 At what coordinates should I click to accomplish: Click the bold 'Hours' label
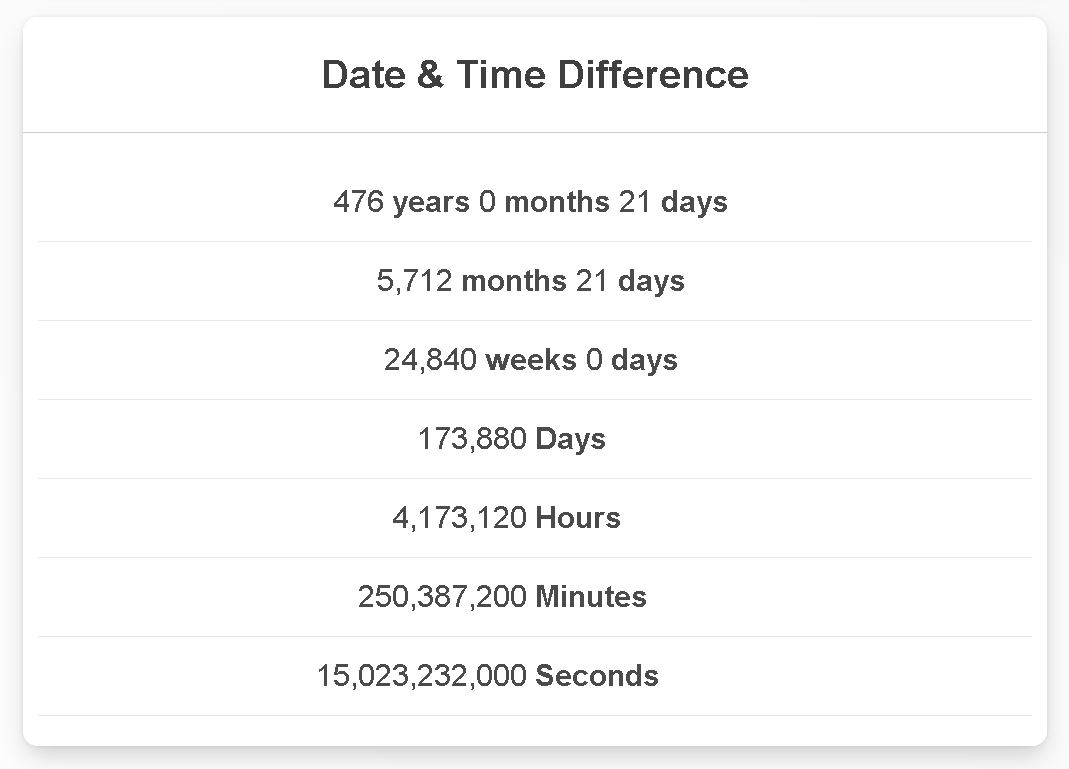click(578, 518)
